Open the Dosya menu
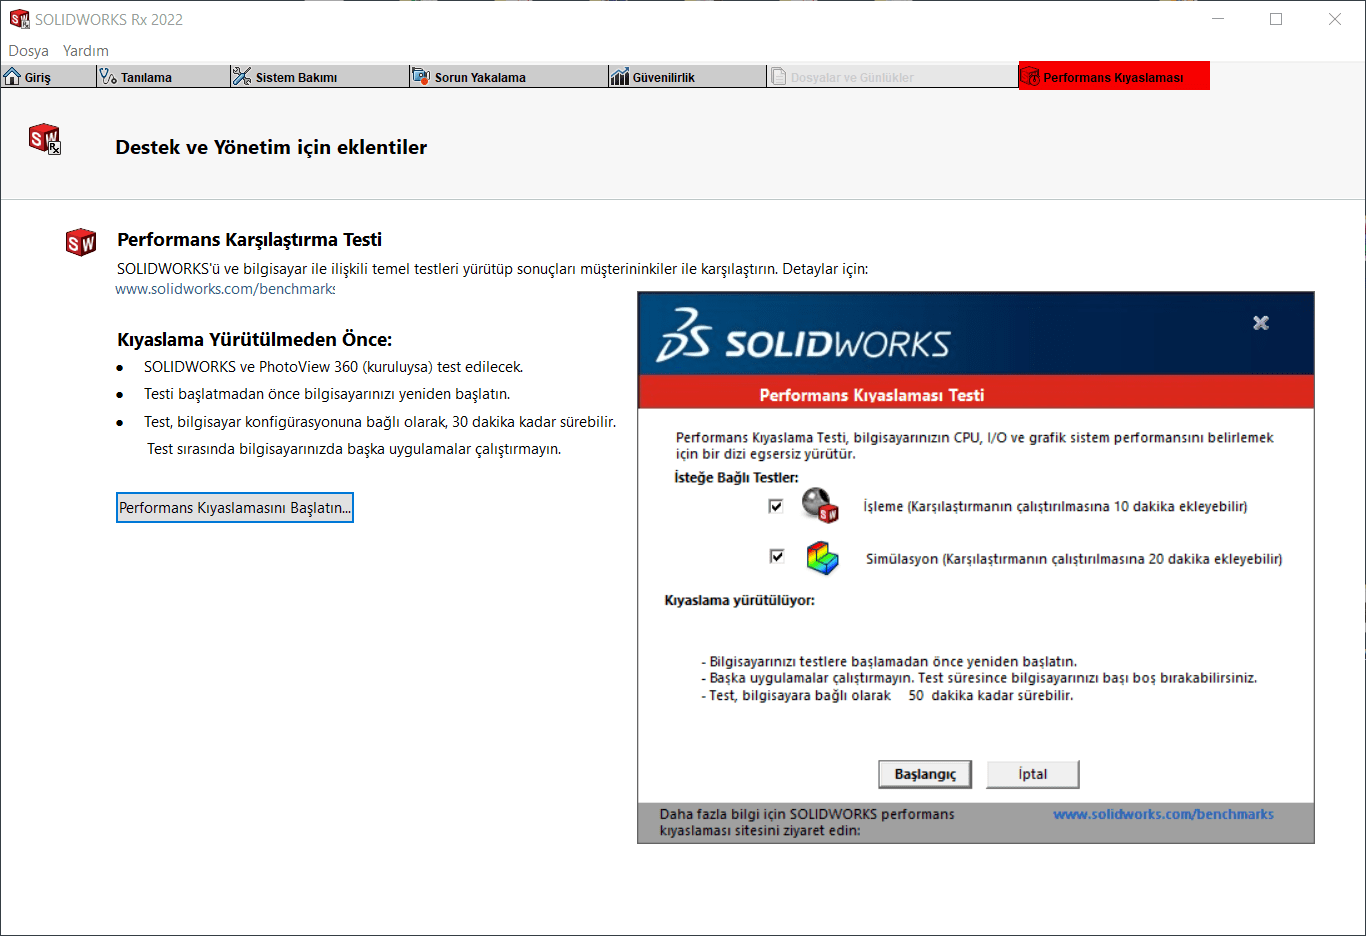This screenshot has height=936, width=1366. (29, 51)
